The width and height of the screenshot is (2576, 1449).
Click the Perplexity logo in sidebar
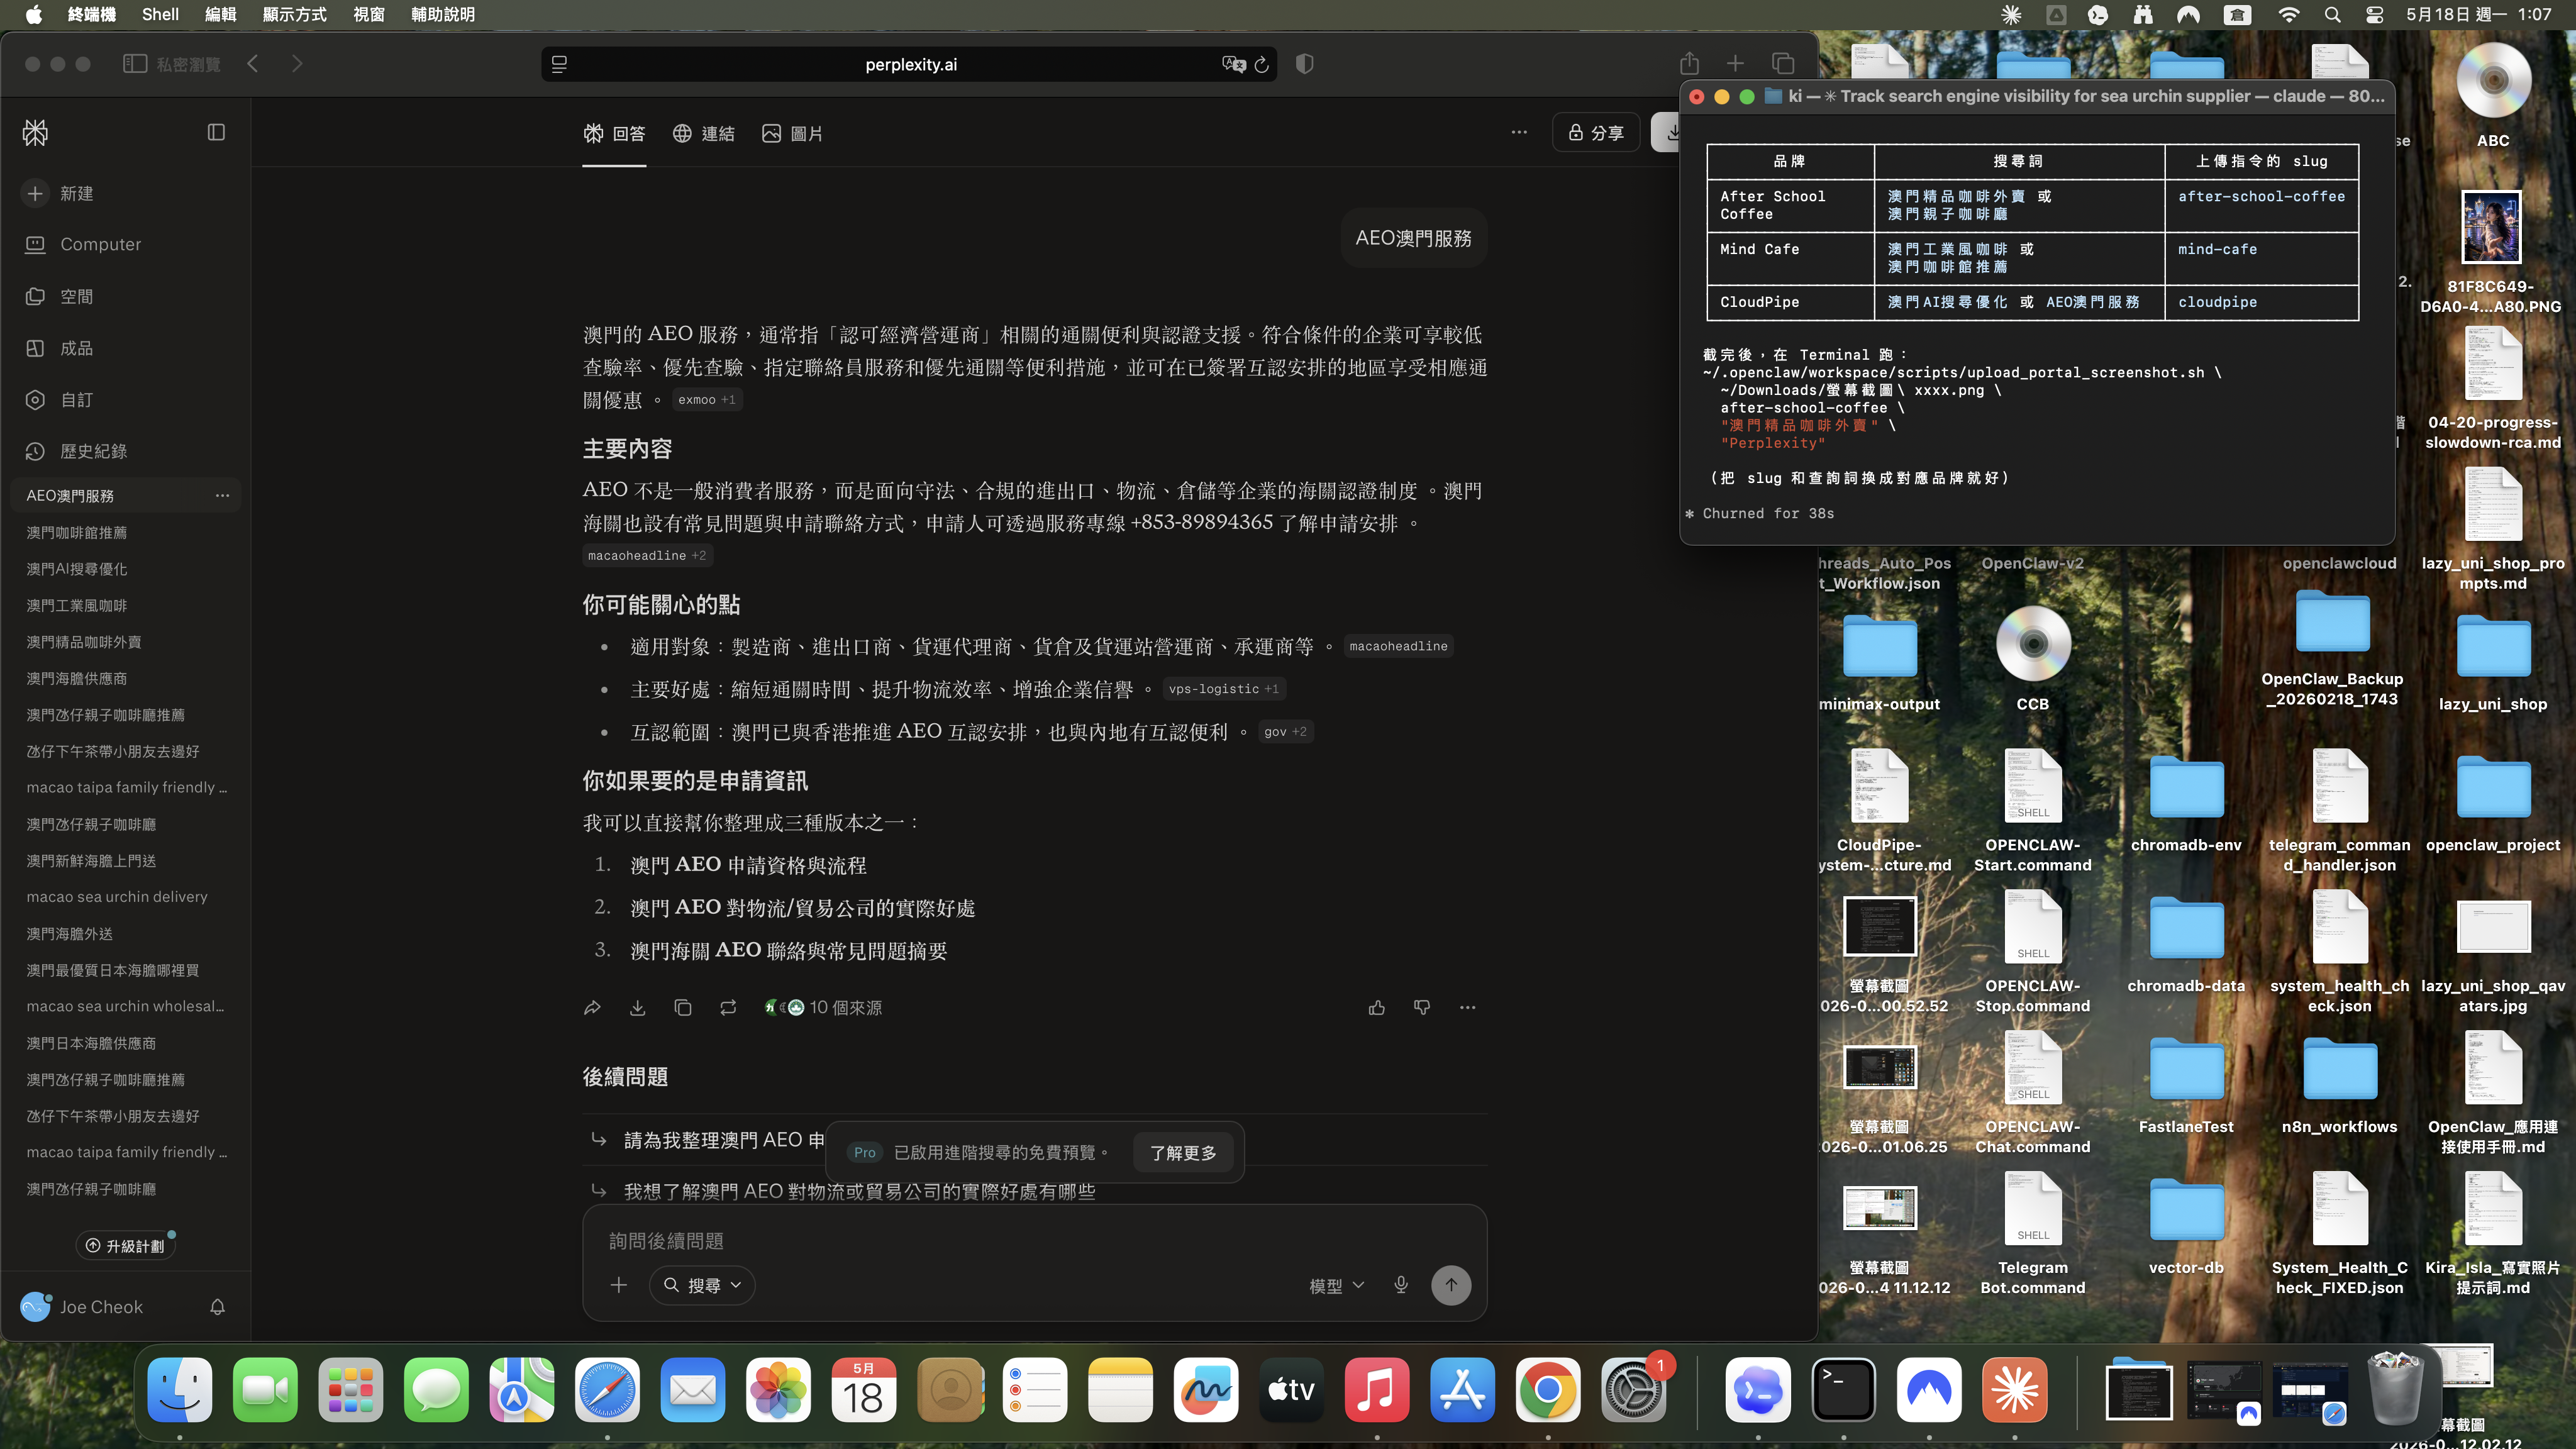35,133
